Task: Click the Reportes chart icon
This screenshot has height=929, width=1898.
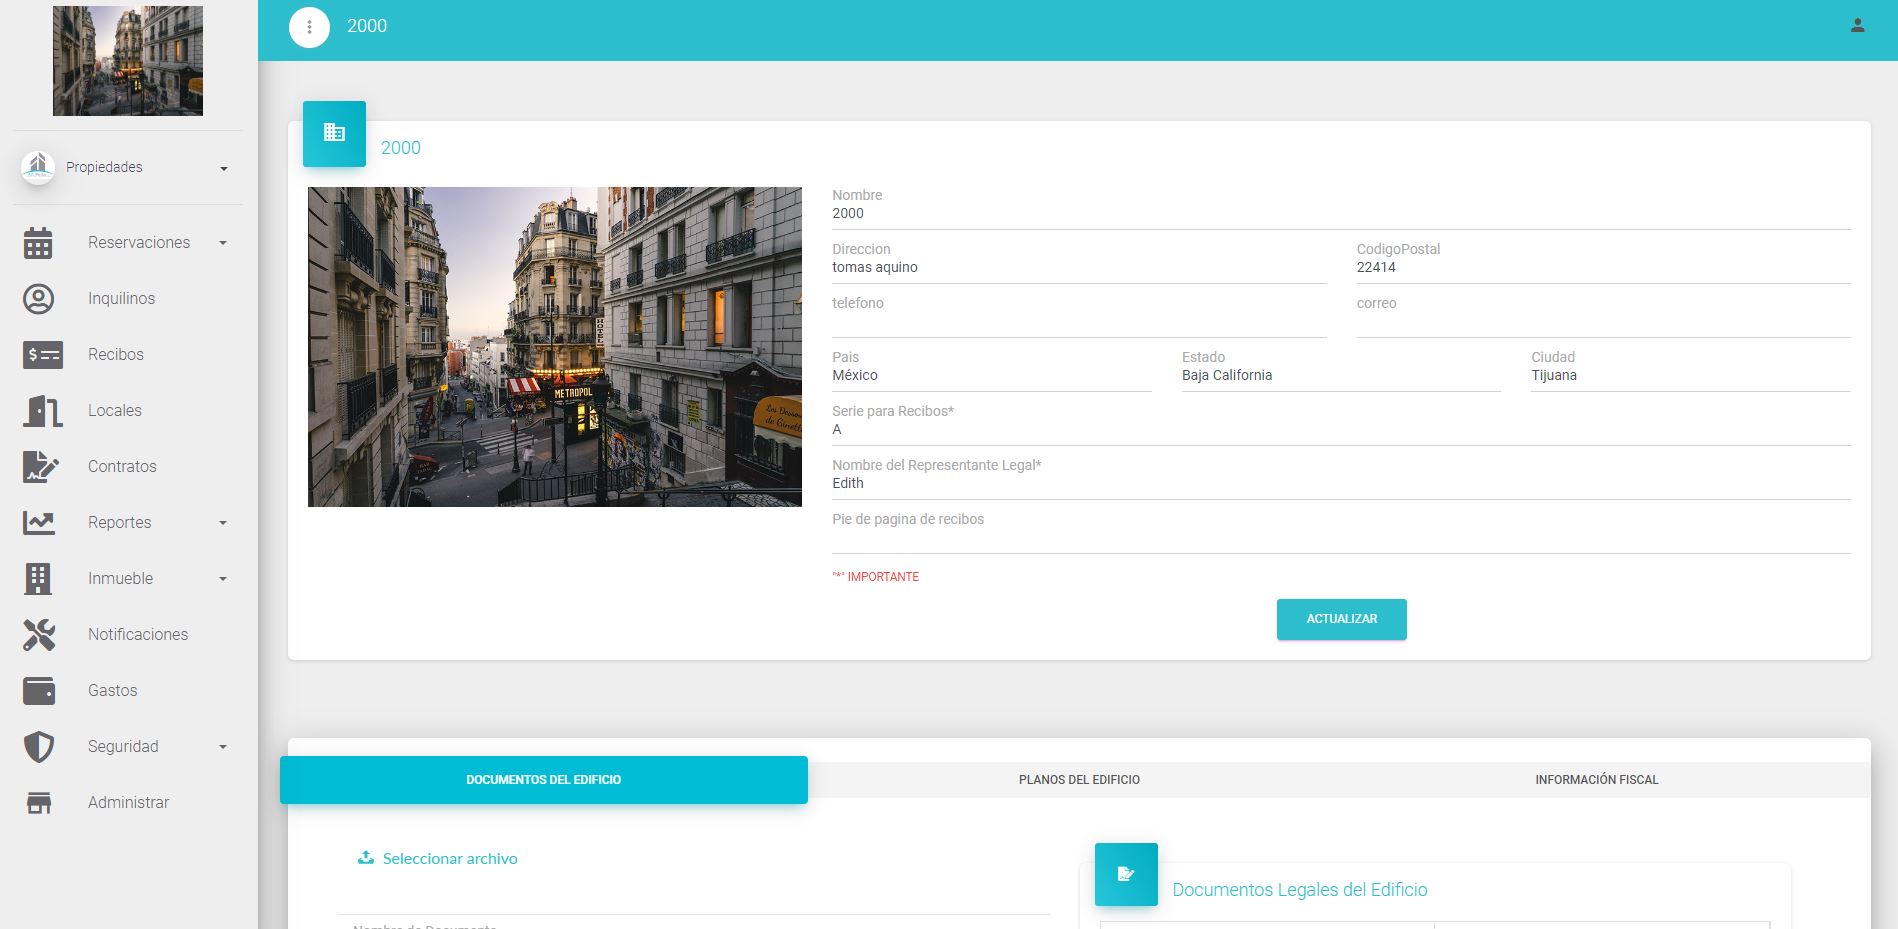Action: pyautogui.click(x=39, y=523)
